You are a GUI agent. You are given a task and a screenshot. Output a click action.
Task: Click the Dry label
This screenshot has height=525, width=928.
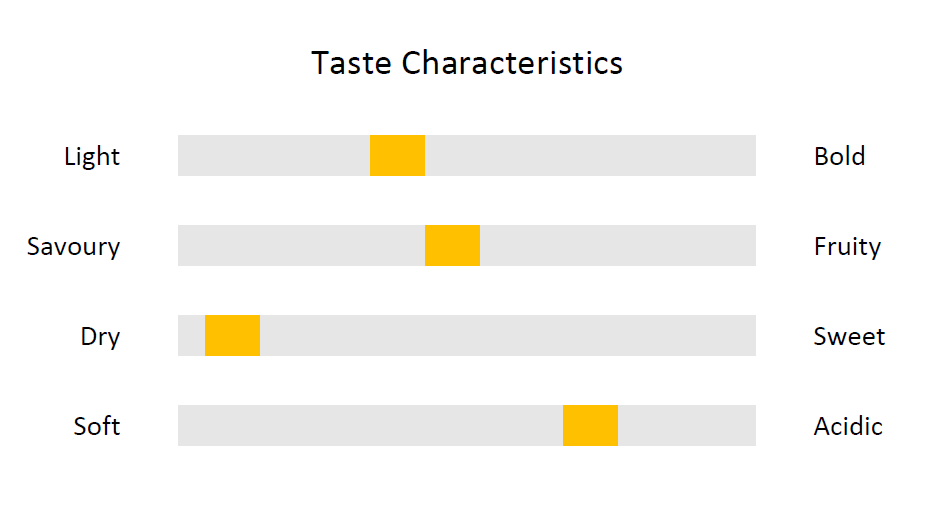click(x=100, y=337)
